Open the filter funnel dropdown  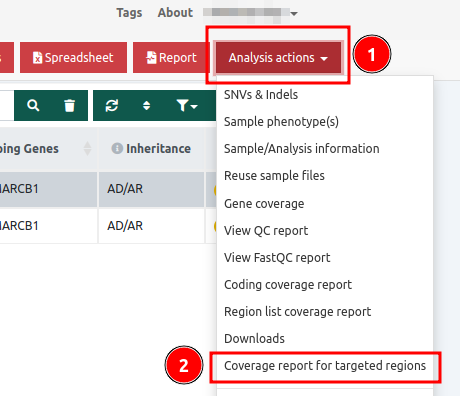(187, 106)
